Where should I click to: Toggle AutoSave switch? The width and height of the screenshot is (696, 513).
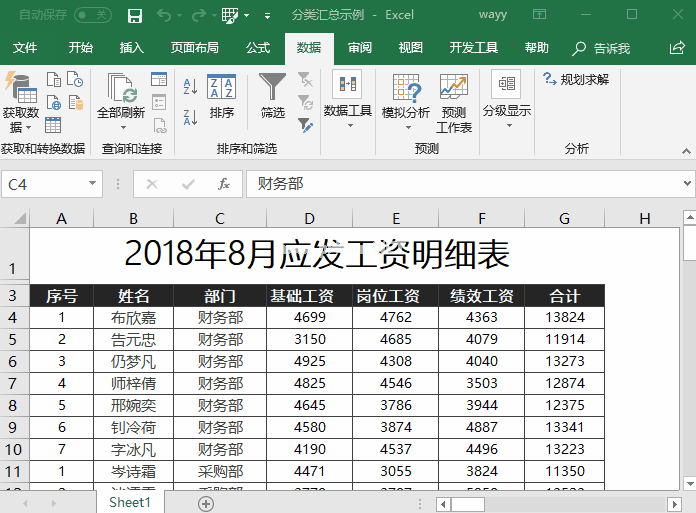coord(93,15)
